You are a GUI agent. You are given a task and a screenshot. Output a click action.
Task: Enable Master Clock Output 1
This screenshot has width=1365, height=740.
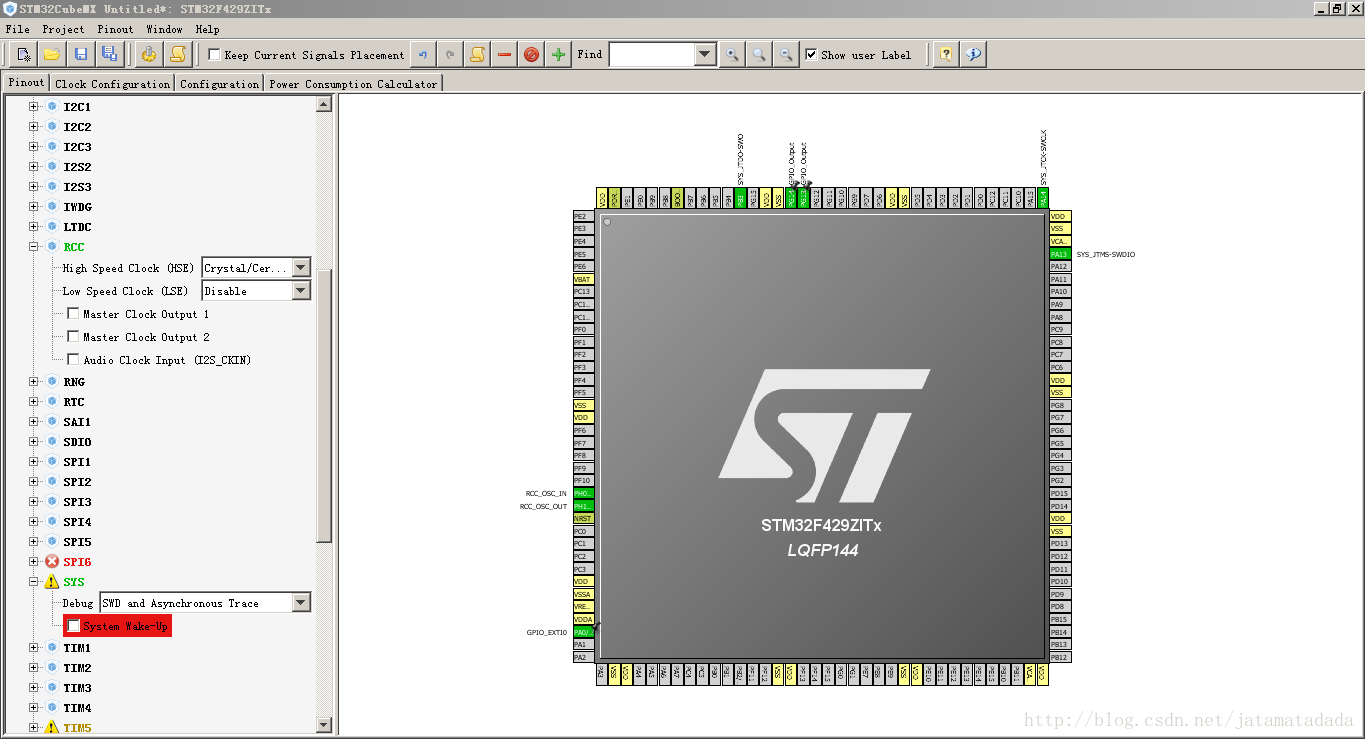point(73,314)
